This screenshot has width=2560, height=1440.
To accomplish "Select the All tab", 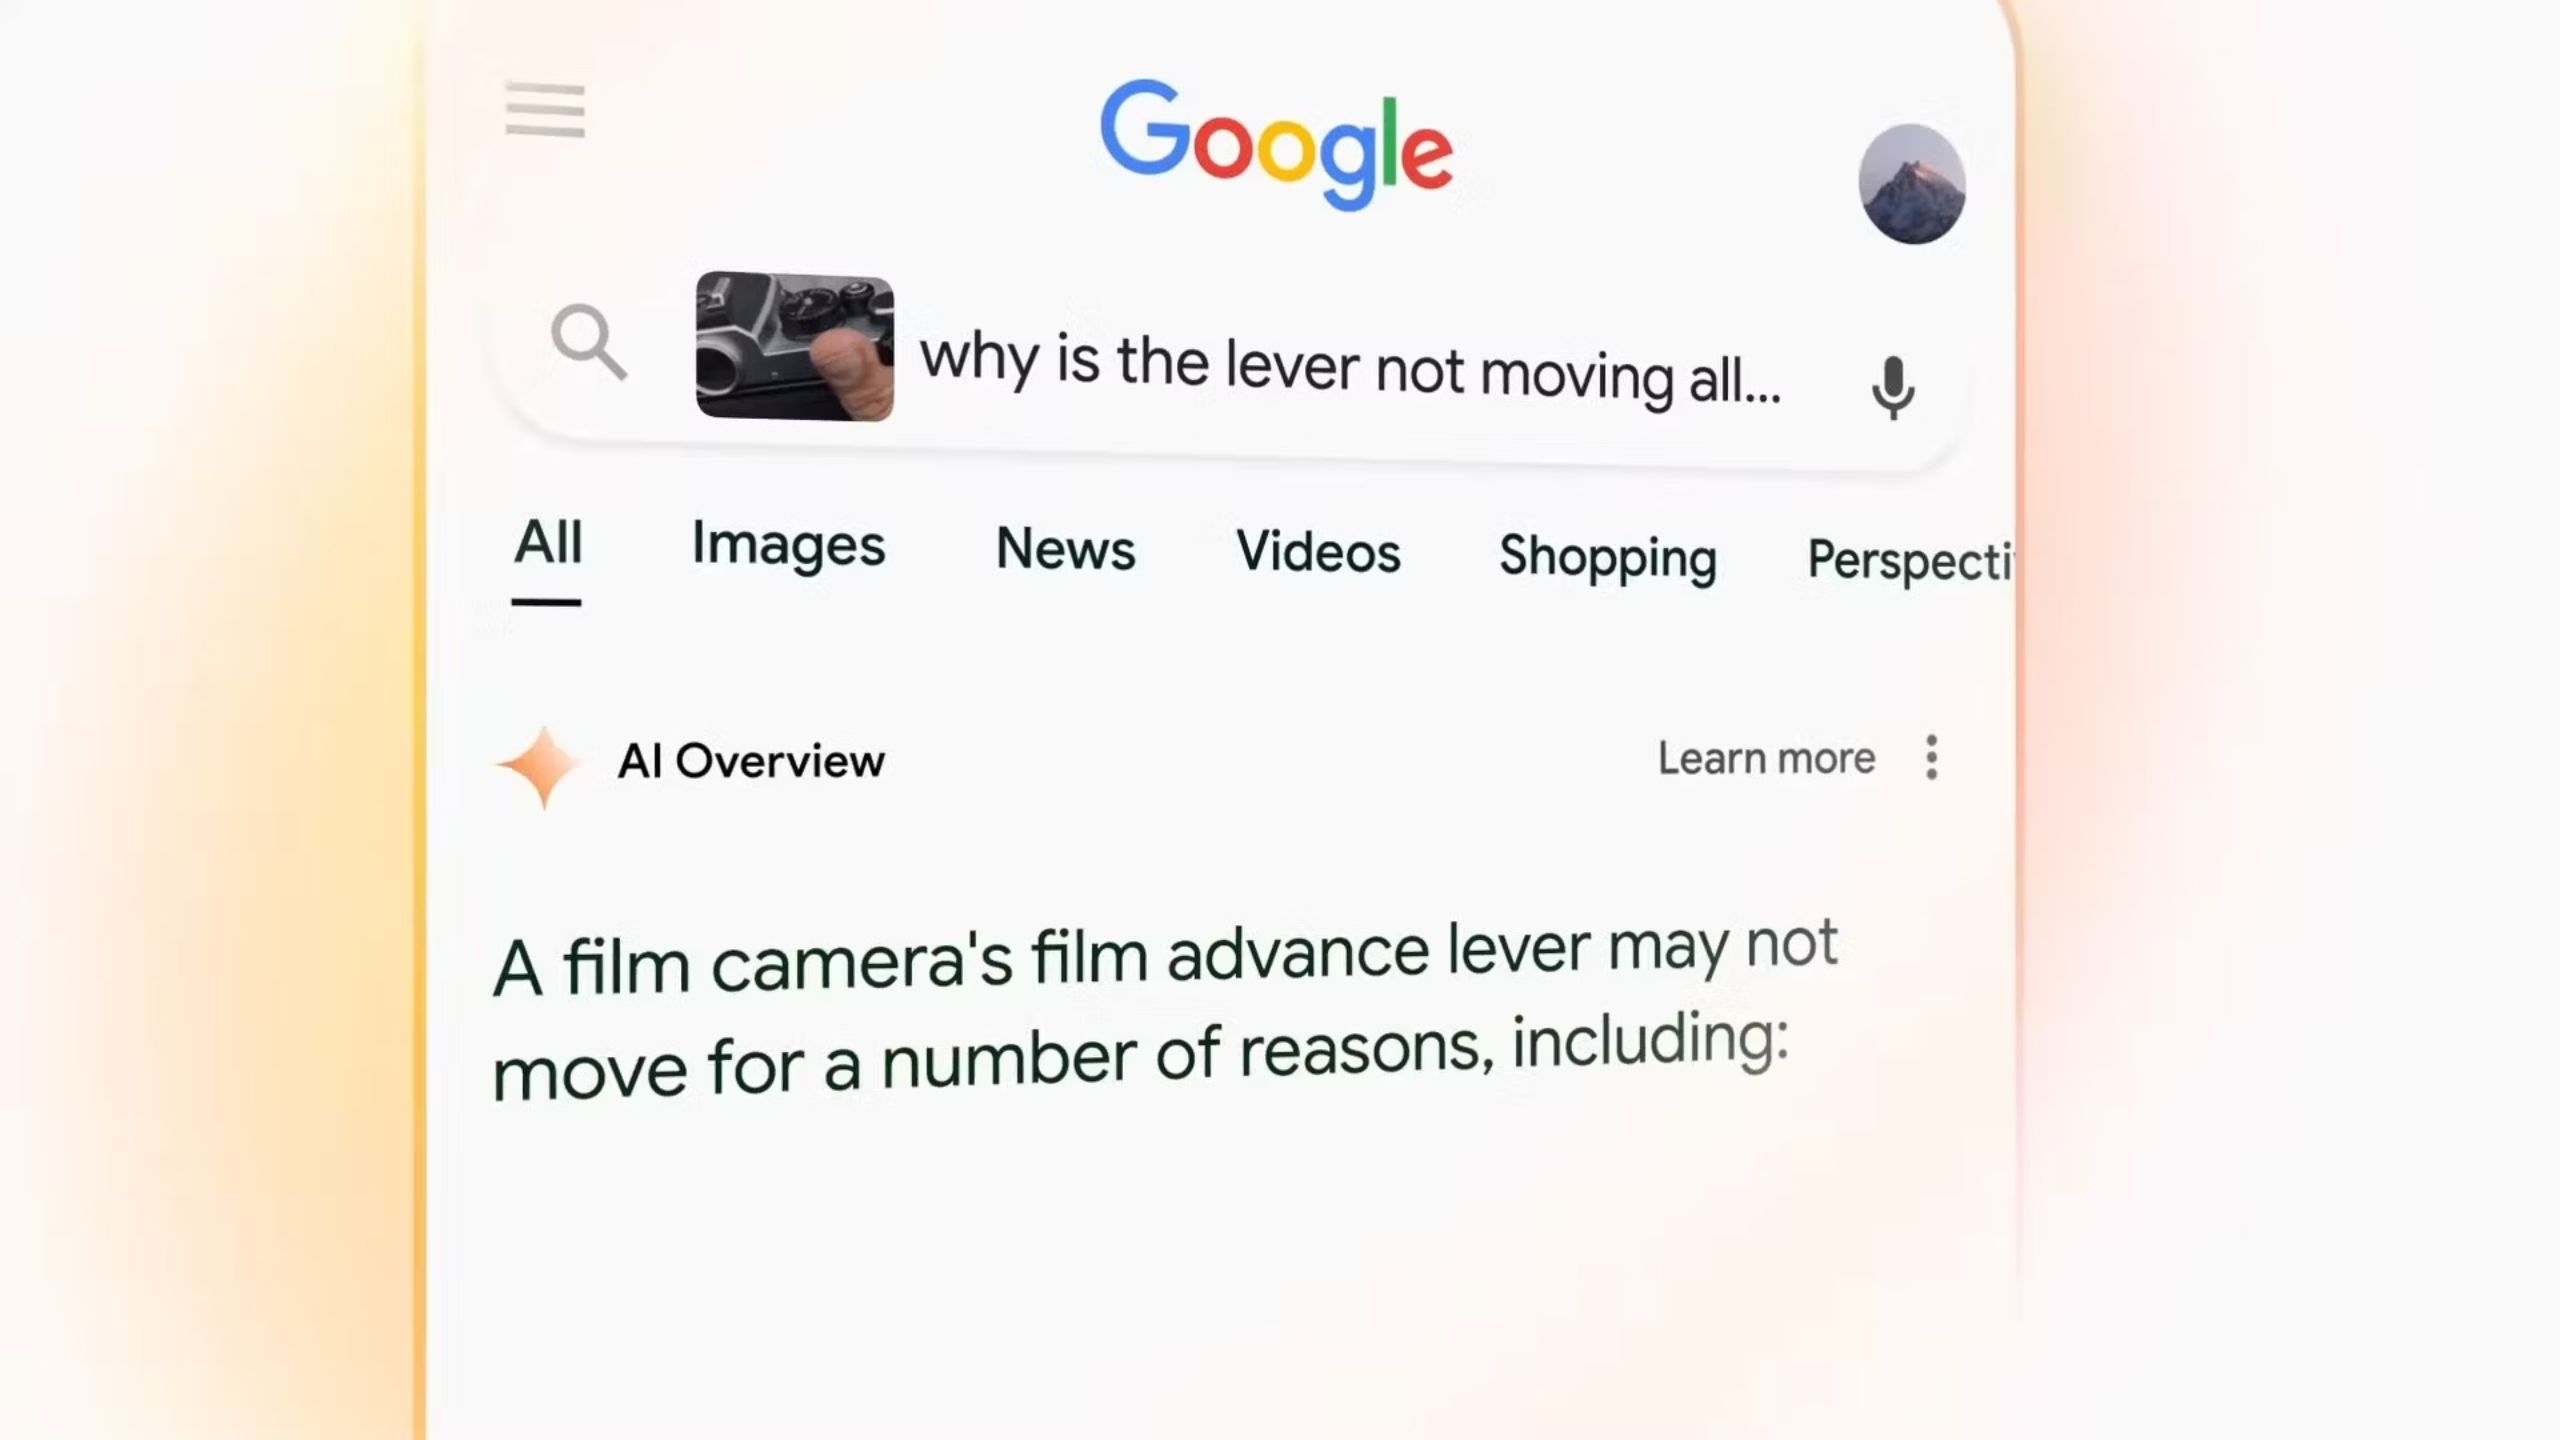I will [x=547, y=543].
